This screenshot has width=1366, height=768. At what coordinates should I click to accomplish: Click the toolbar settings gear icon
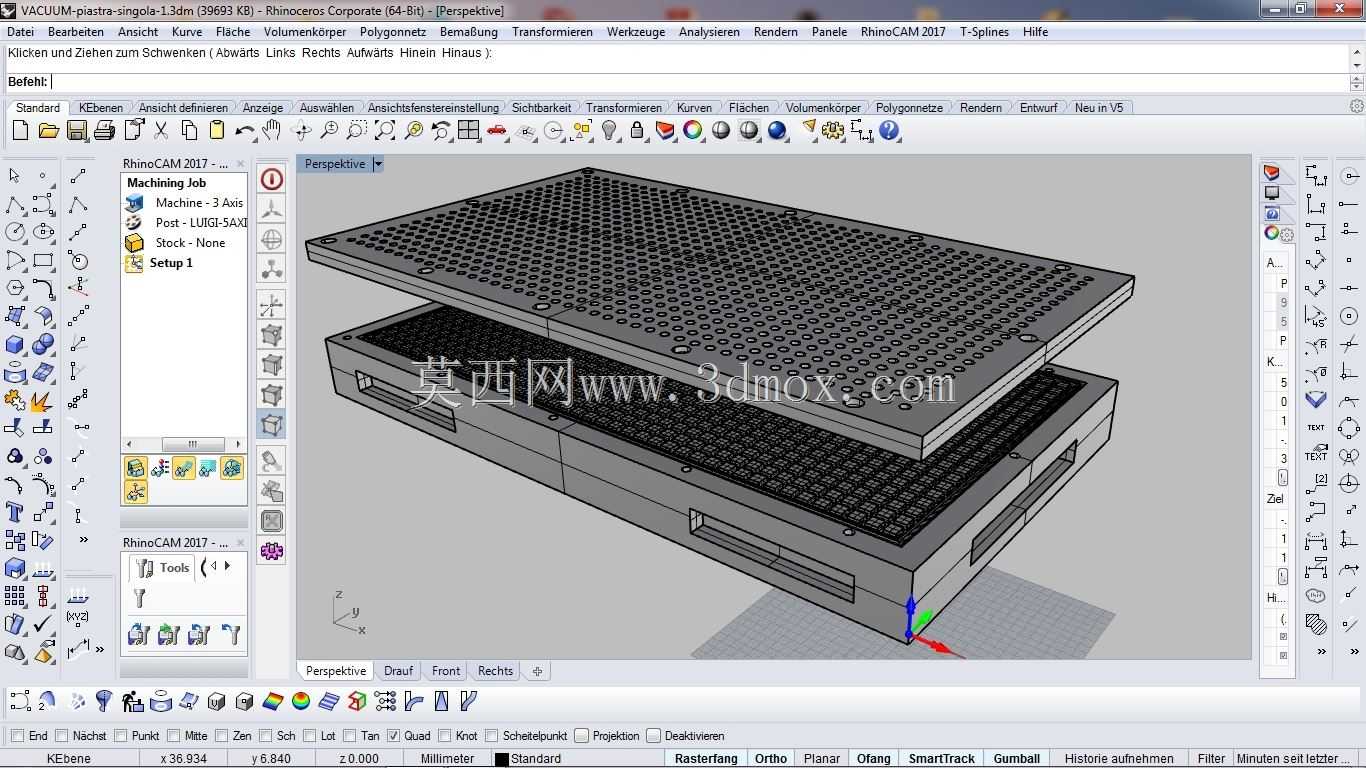[1357, 106]
